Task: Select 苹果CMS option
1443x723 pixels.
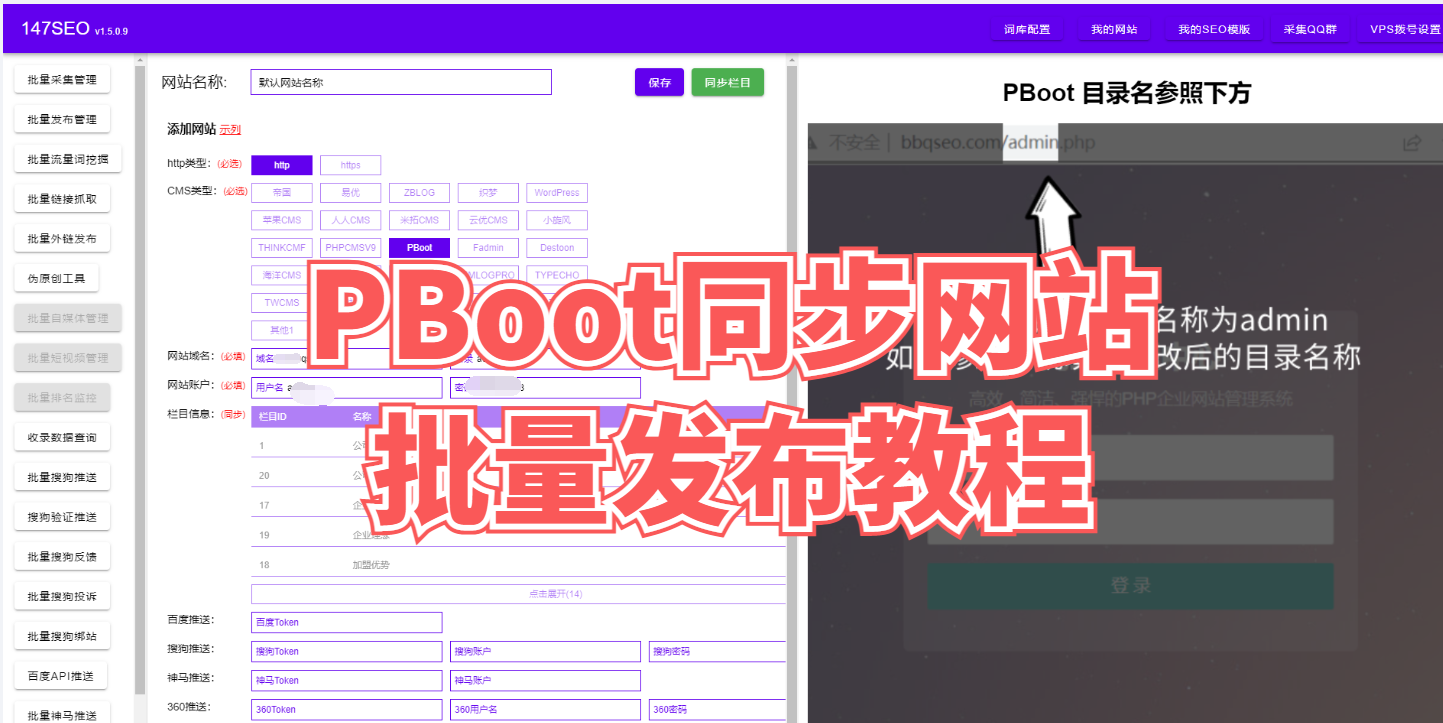Action: click(282, 220)
